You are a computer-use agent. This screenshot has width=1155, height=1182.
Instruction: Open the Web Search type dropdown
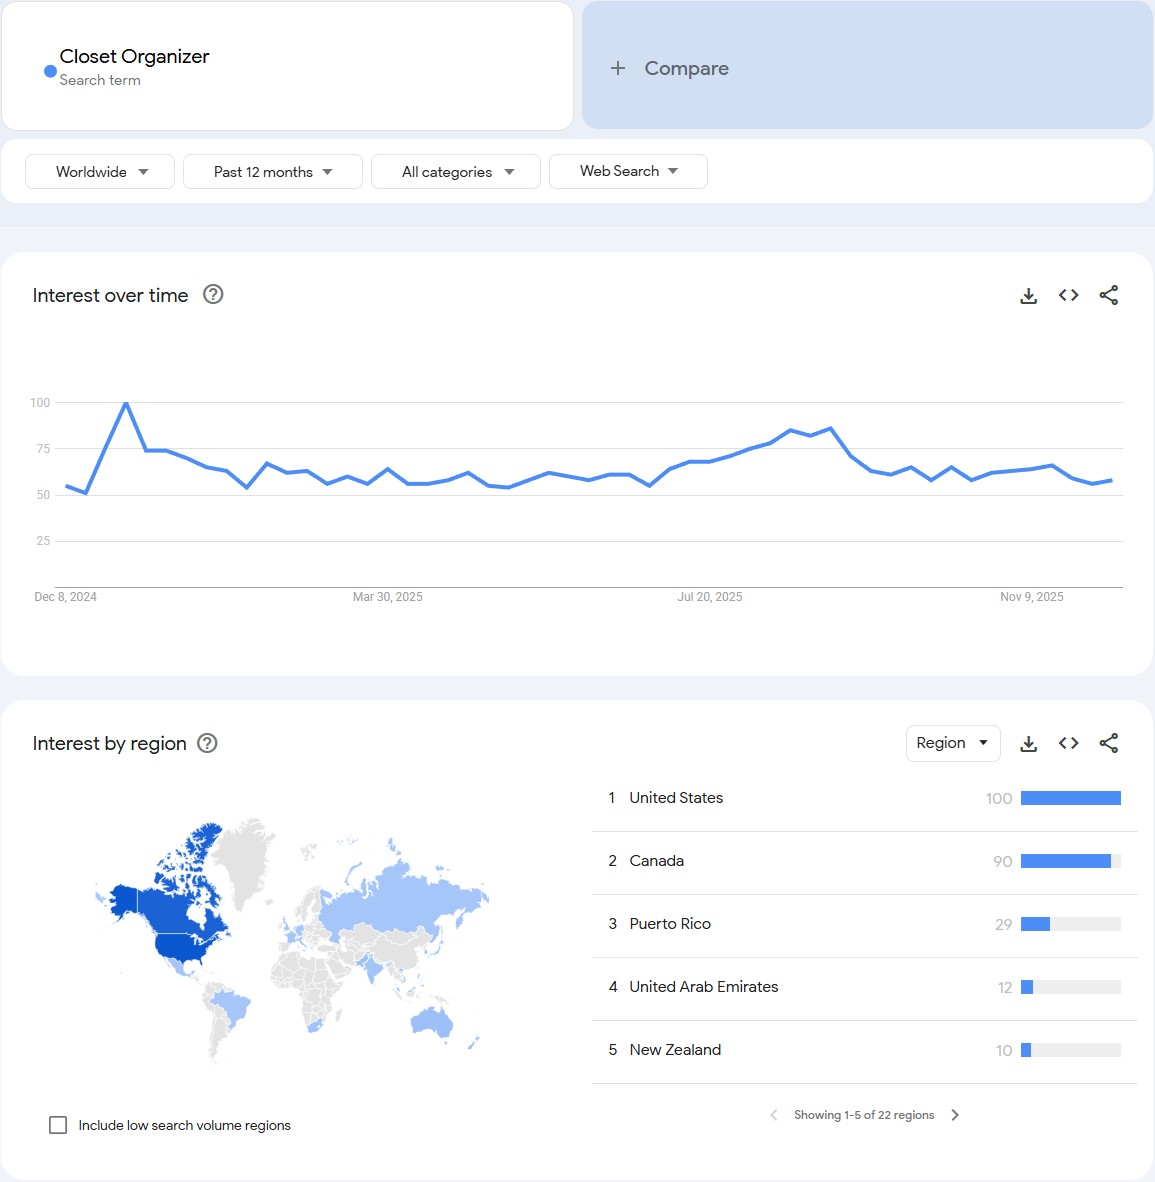[628, 171]
